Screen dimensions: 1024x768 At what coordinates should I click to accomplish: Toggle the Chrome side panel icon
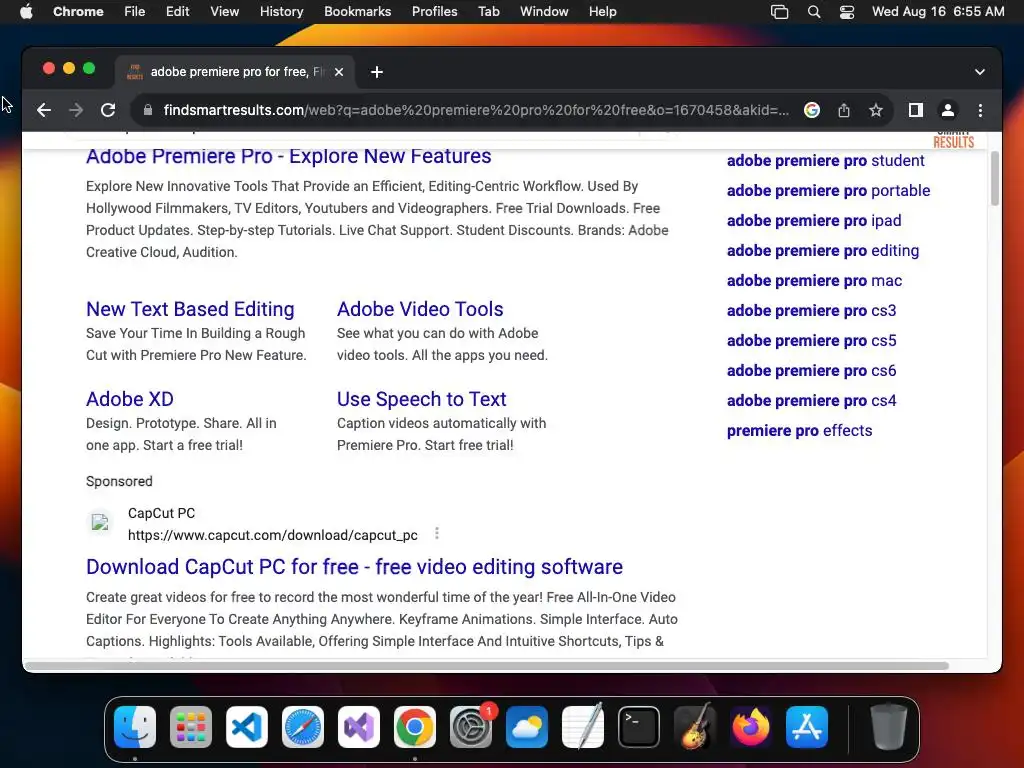(916, 110)
